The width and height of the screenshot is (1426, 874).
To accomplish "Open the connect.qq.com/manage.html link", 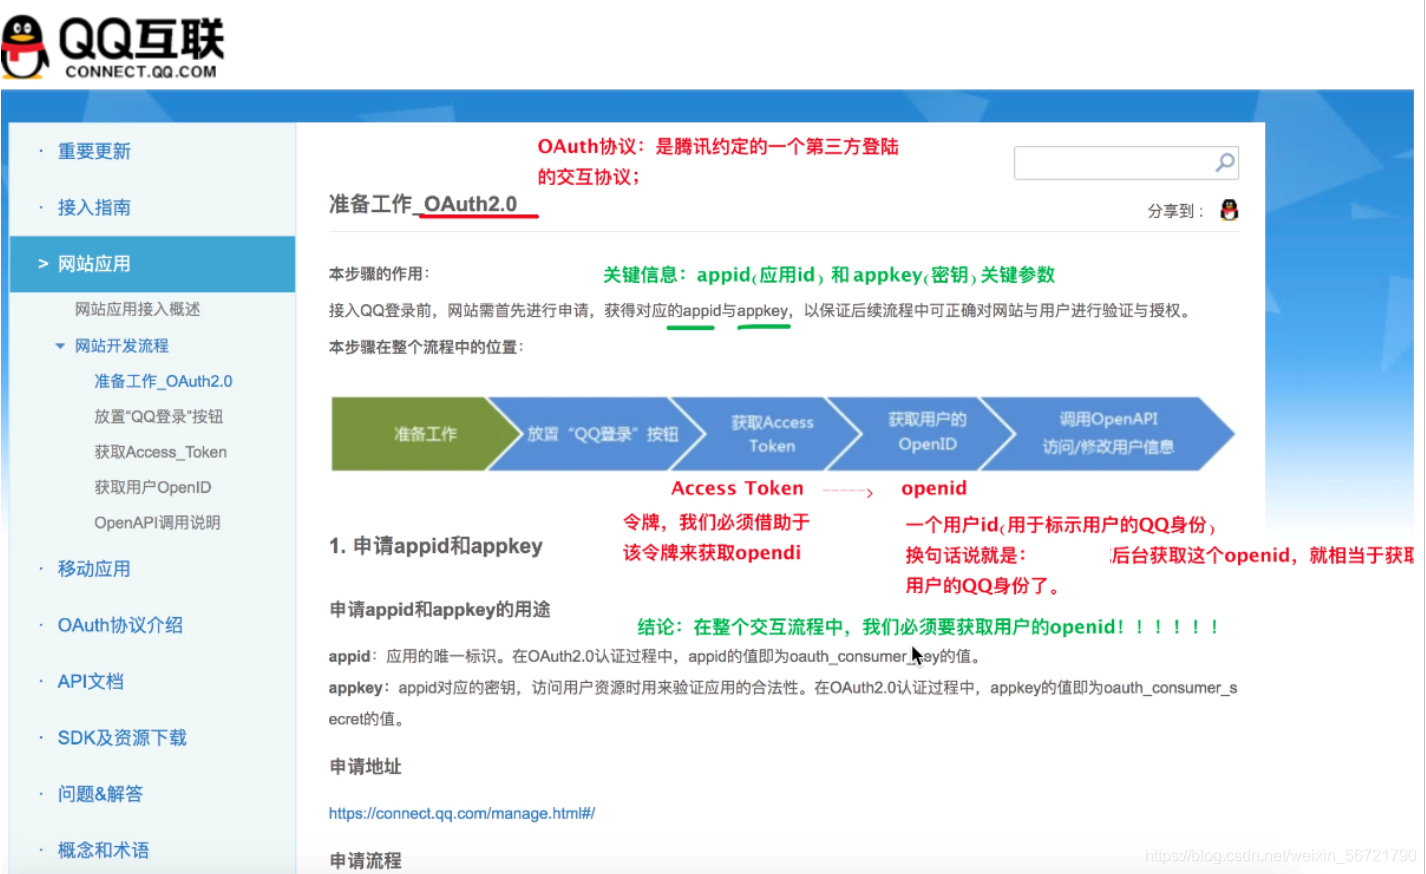I will 462,813.
